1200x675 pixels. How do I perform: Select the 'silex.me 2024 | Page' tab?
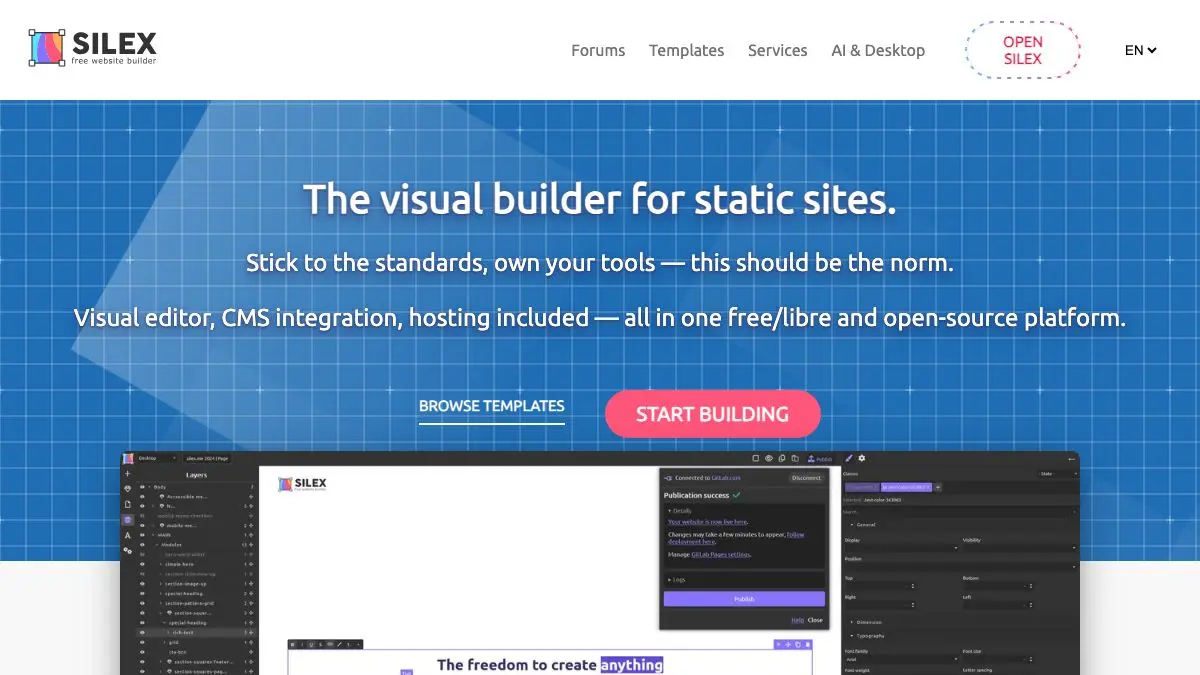(207, 458)
